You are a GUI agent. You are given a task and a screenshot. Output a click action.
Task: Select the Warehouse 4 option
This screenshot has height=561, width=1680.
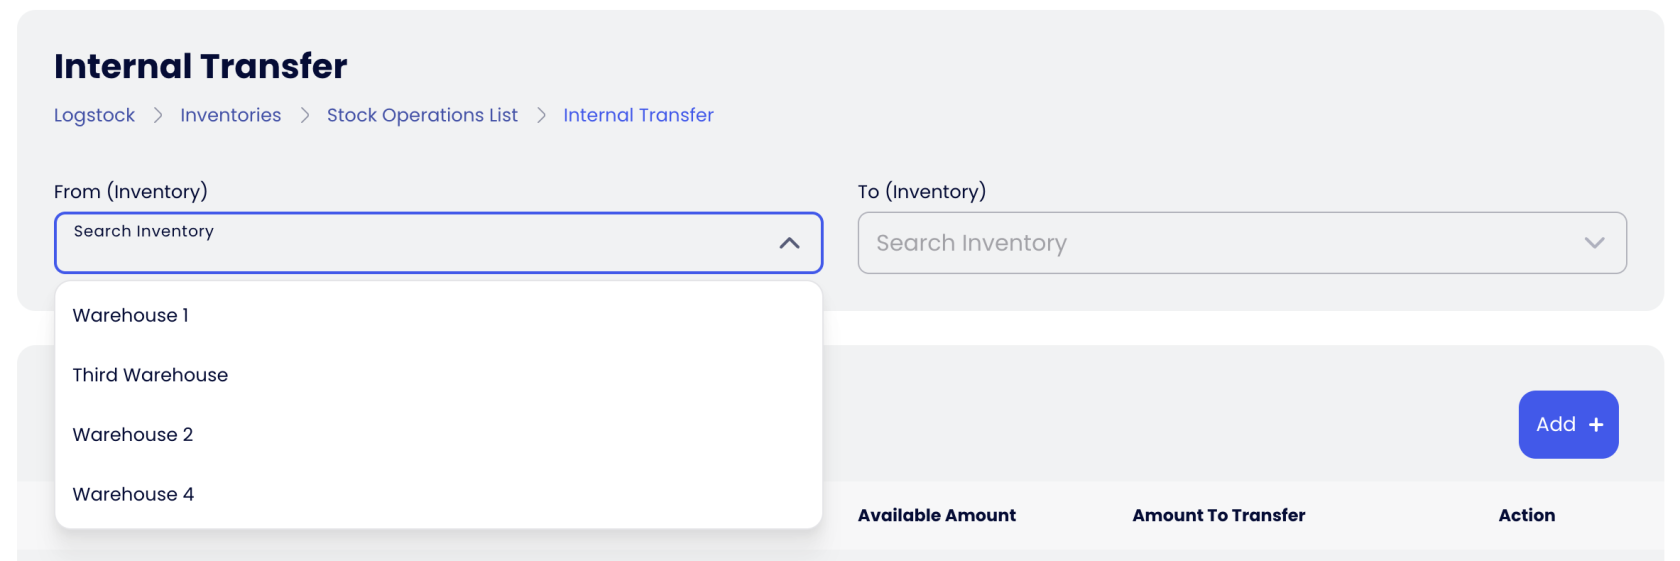point(133,494)
